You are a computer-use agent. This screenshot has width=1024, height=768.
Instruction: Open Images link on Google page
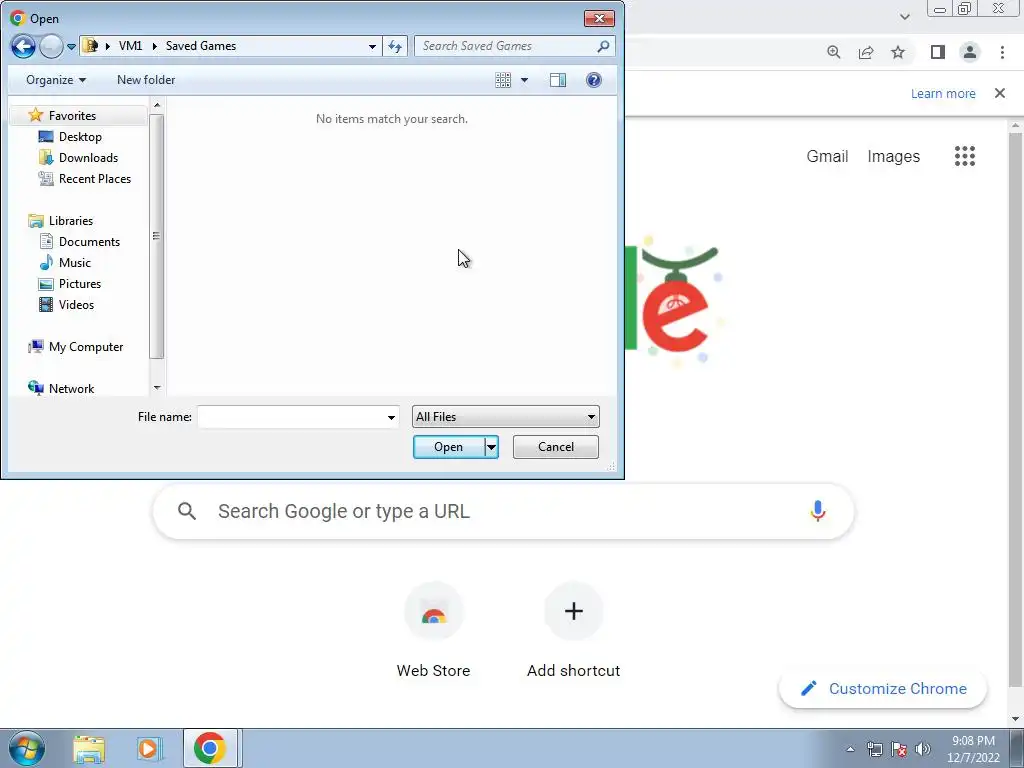893,156
